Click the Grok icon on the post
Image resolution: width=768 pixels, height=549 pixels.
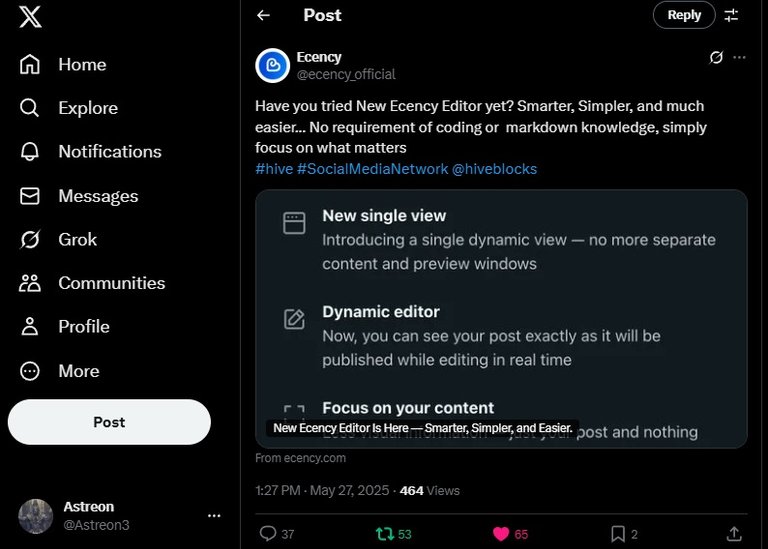point(716,57)
